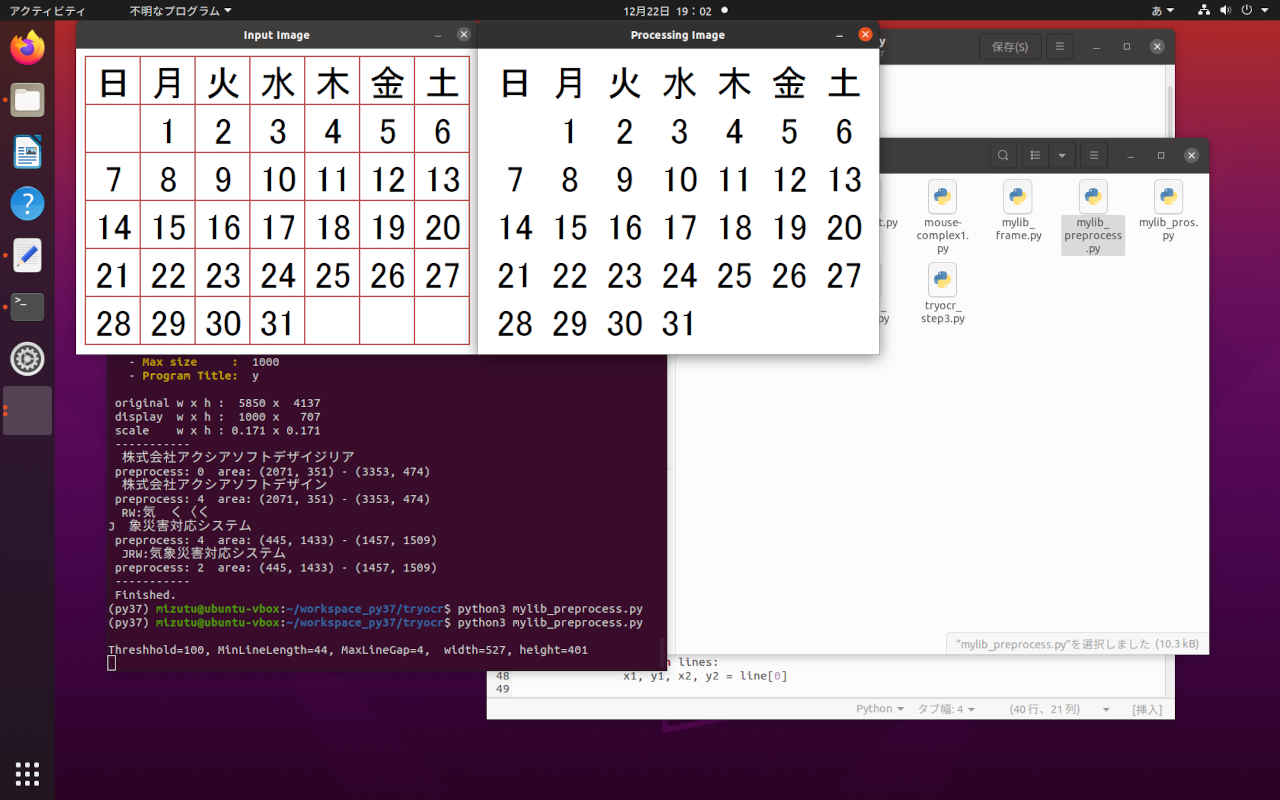Open Settings from the dock
The image size is (1280, 800).
pyautogui.click(x=27, y=359)
